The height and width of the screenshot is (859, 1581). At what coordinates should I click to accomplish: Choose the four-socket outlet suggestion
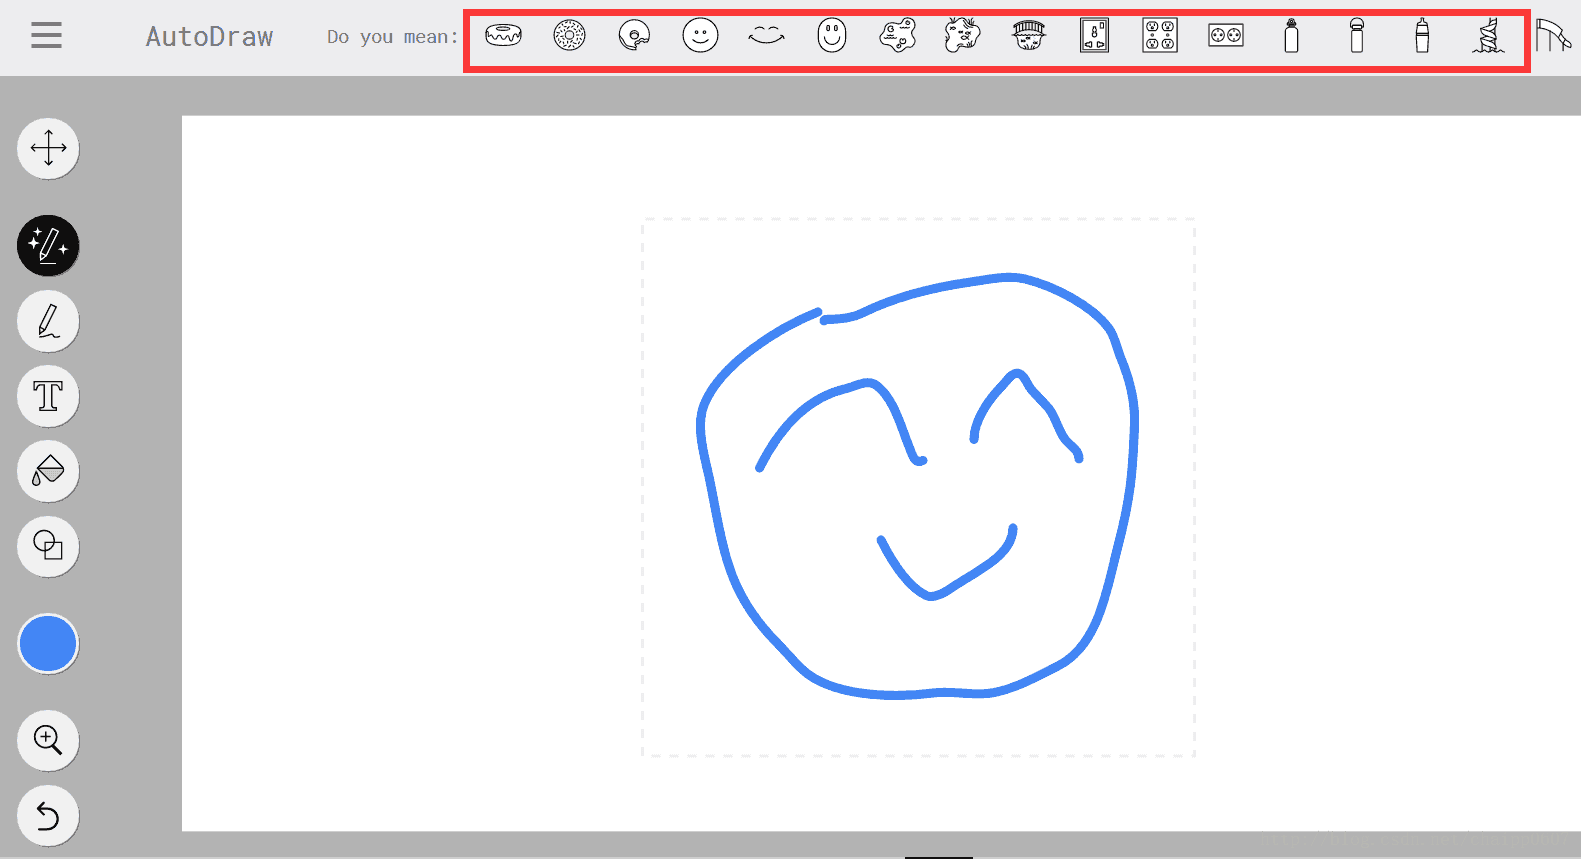(x=1160, y=36)
